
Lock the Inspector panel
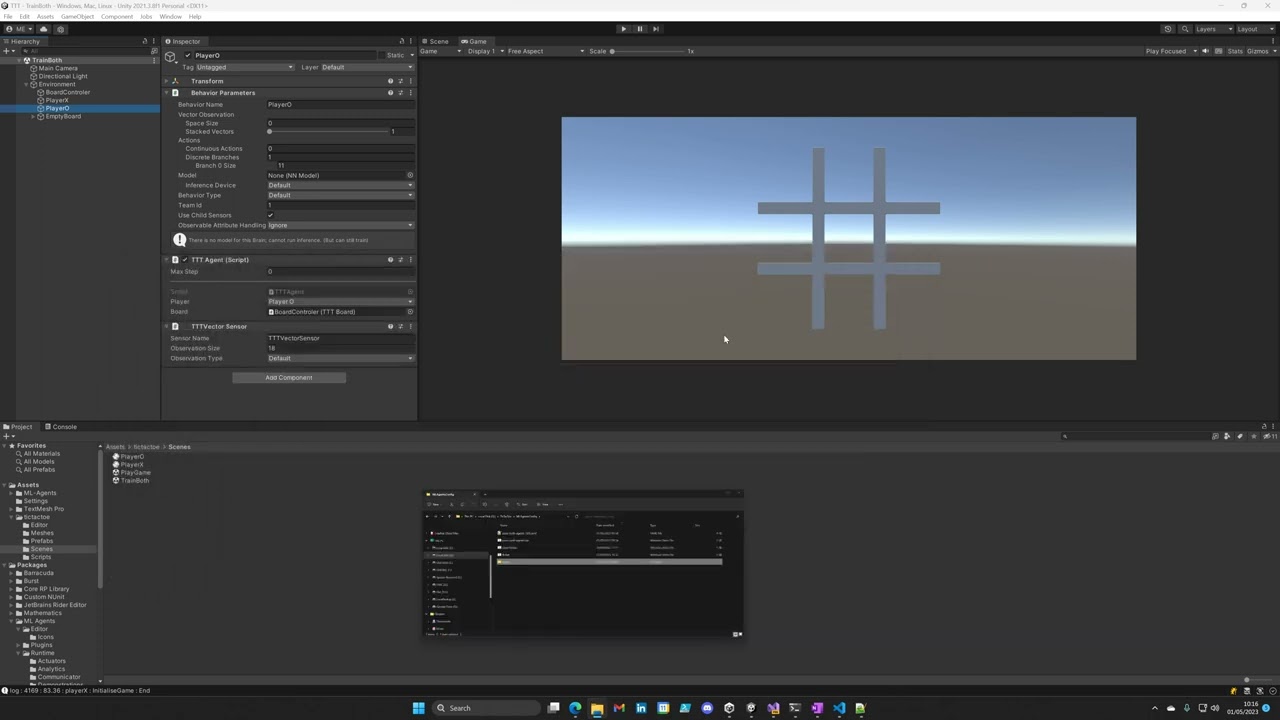(x=402, y=41)
